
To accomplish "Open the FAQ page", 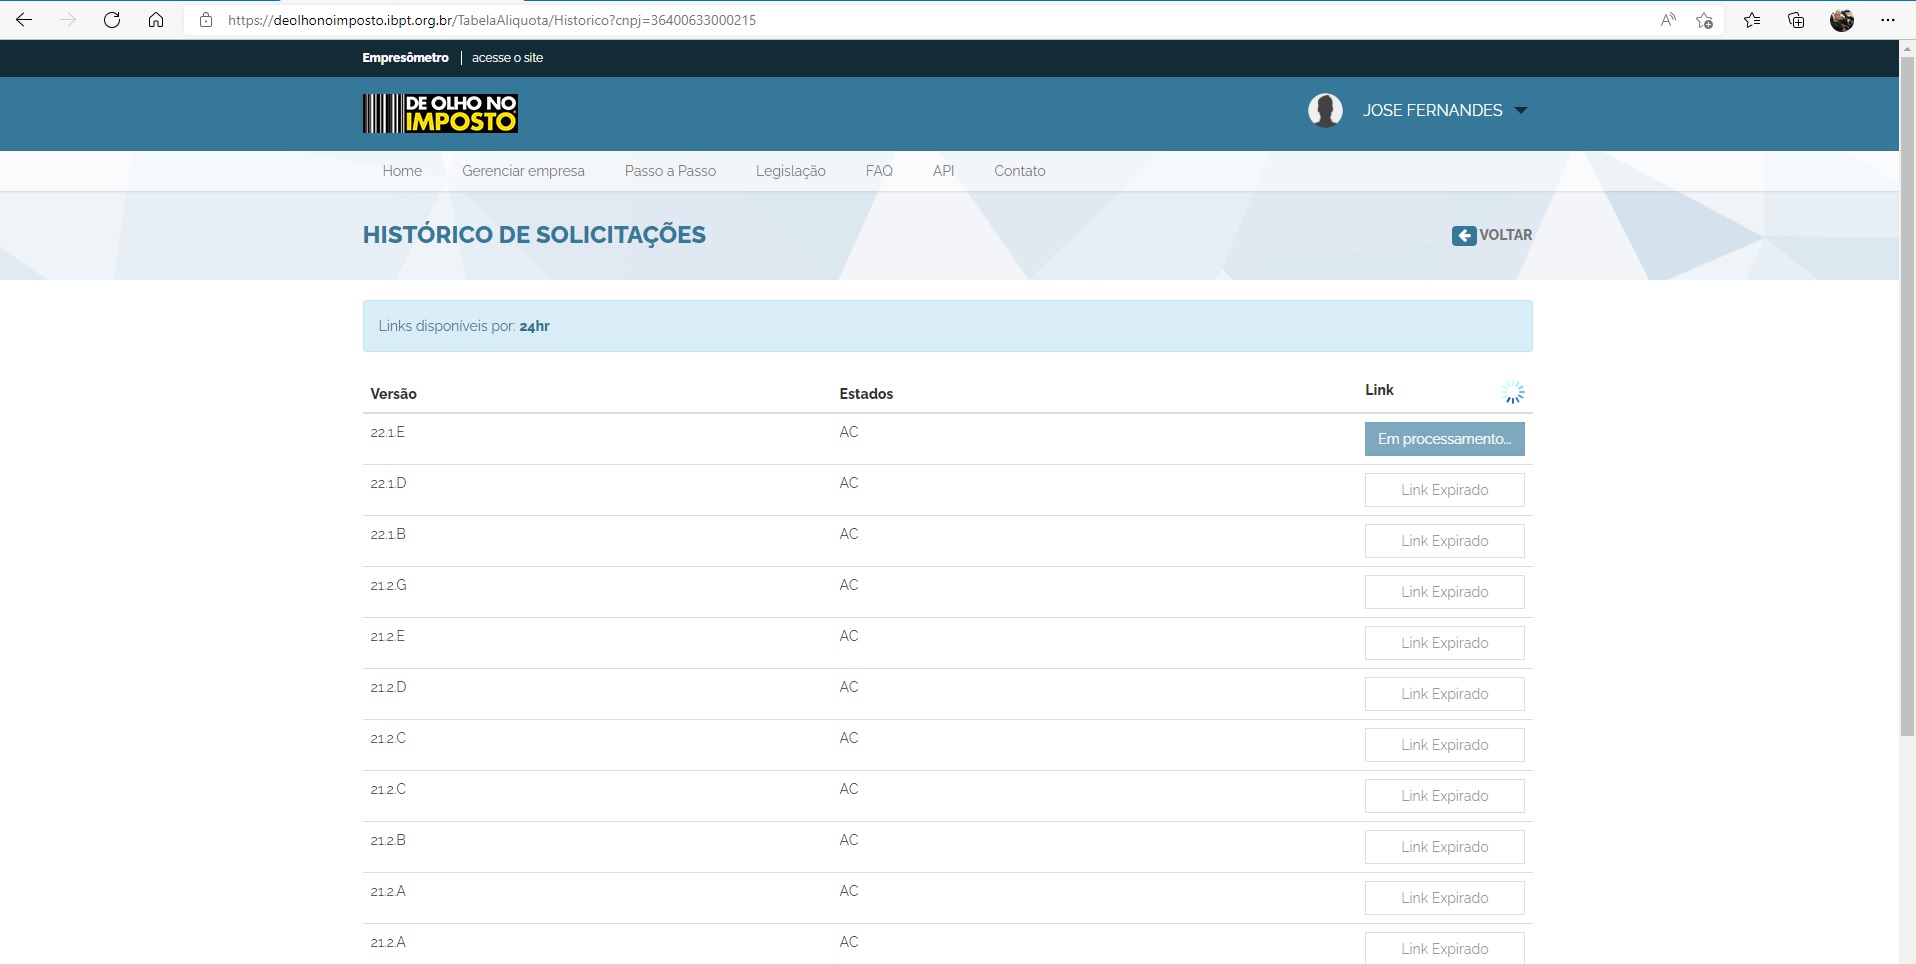I will click(x=879, y=171).
